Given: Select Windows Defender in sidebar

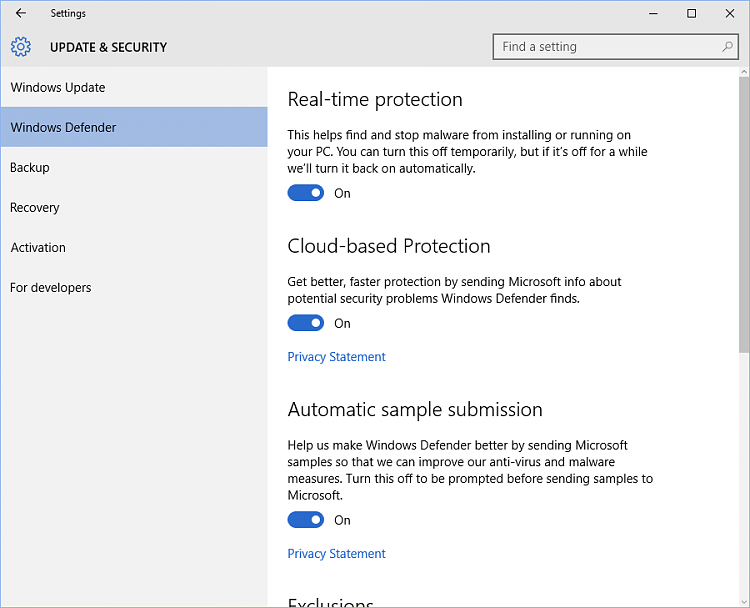Looking at the screenshot, I should tap(134, 127).
